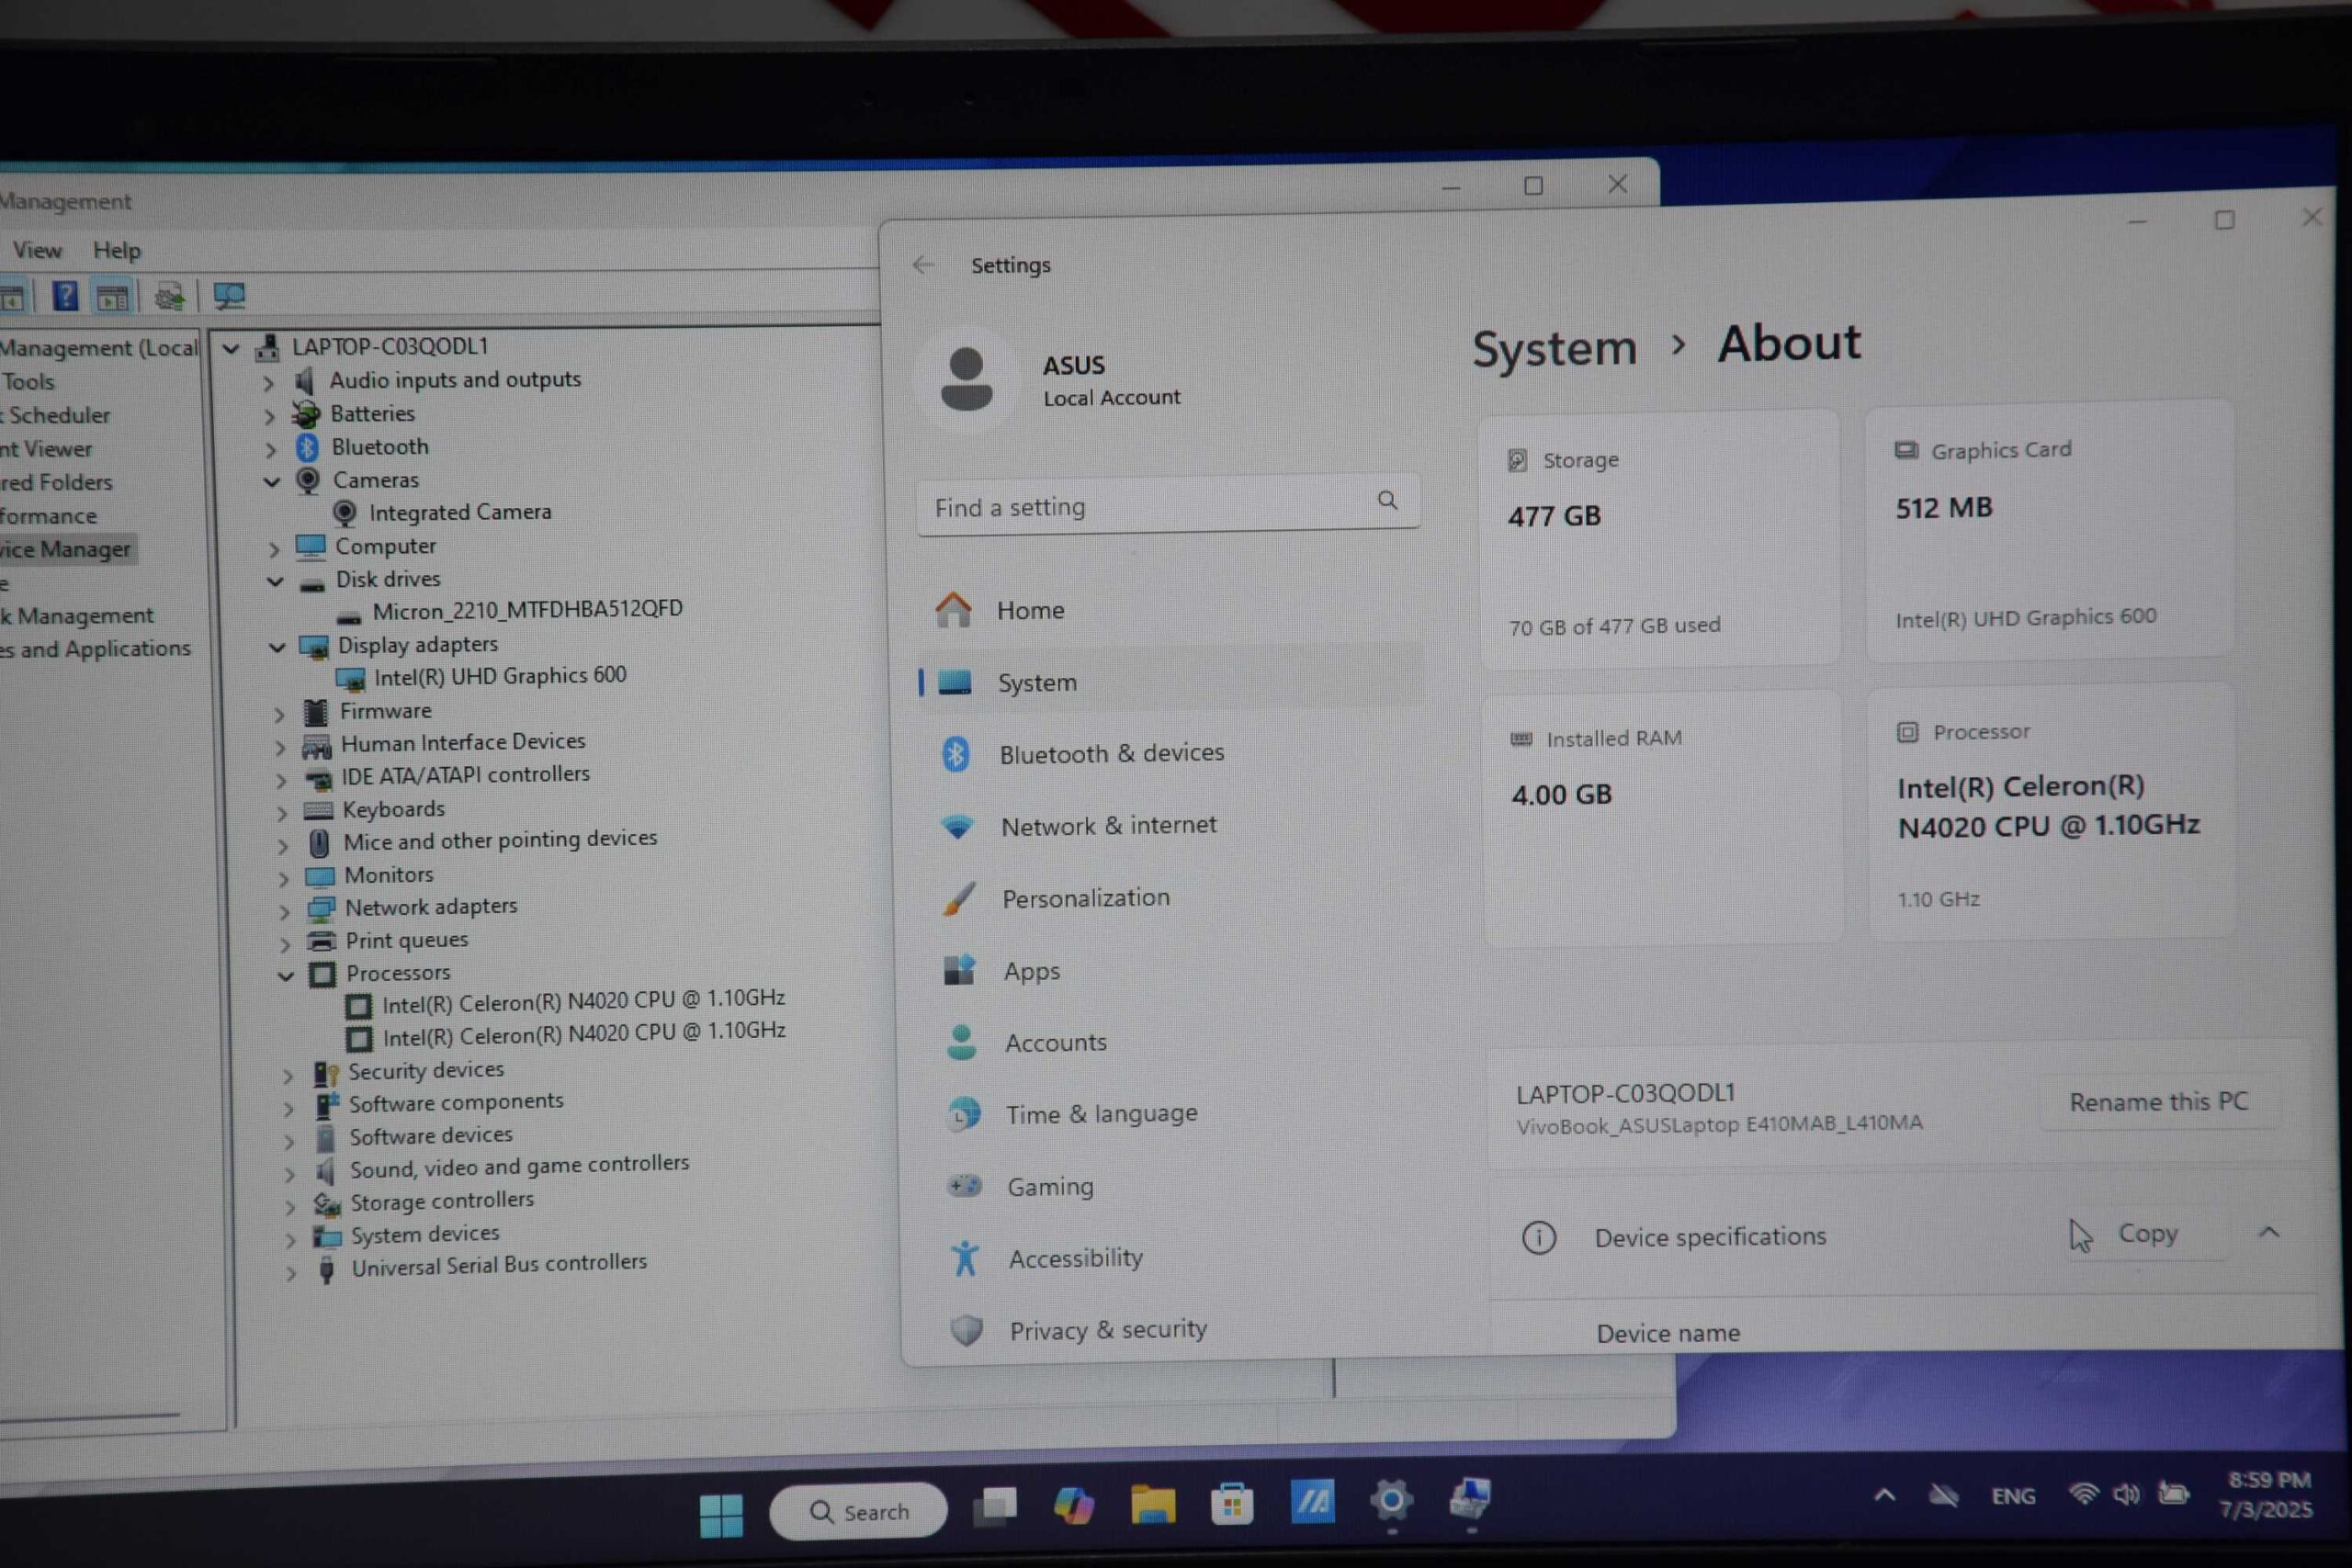Viewport: 2352px width, 1568px height.
Task: Click the Print queues category icon
Action: 321,941
